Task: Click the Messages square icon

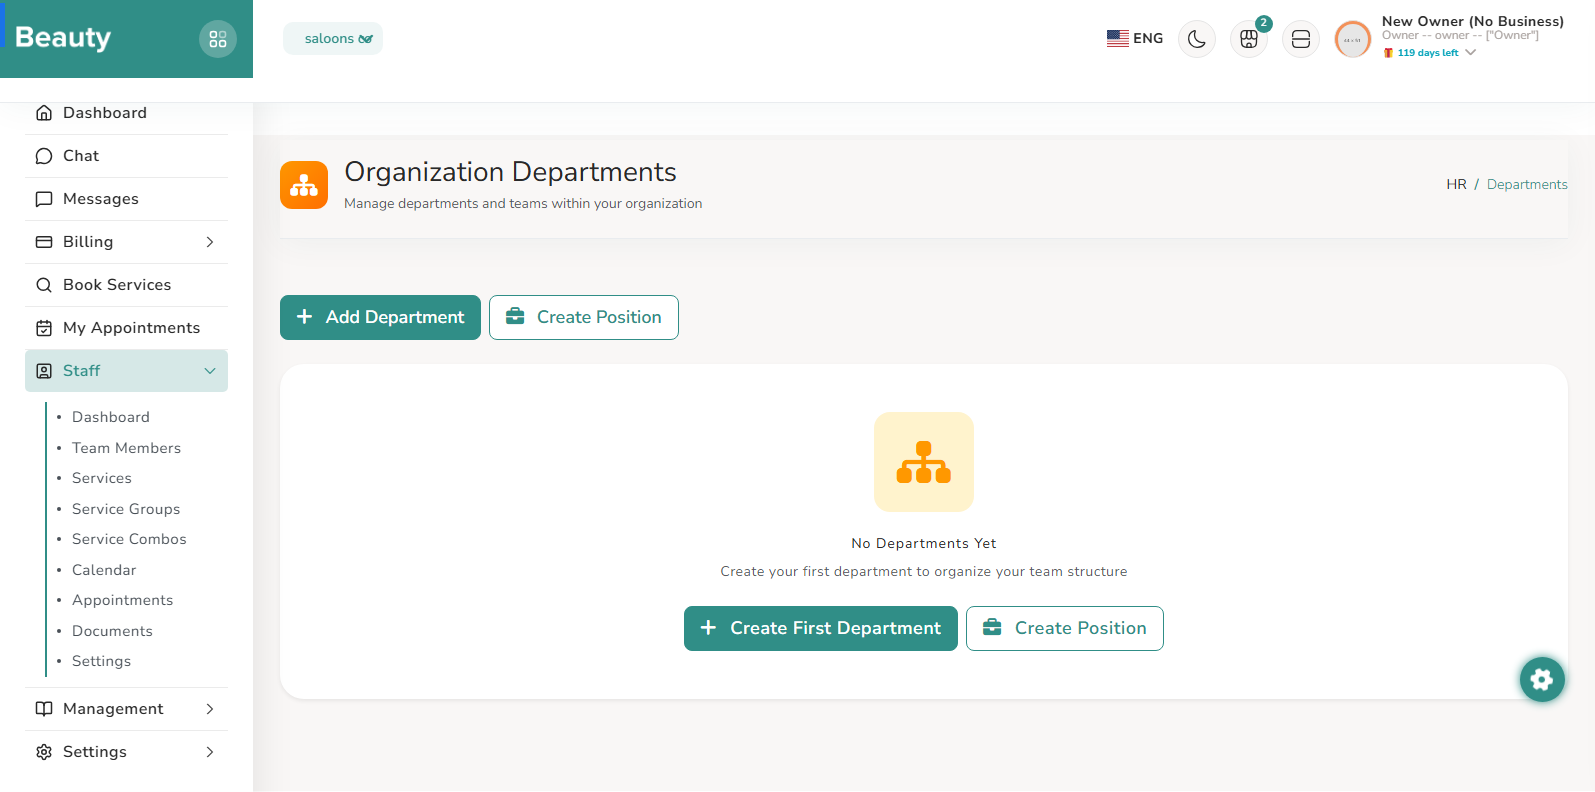Action: [44, 199]
